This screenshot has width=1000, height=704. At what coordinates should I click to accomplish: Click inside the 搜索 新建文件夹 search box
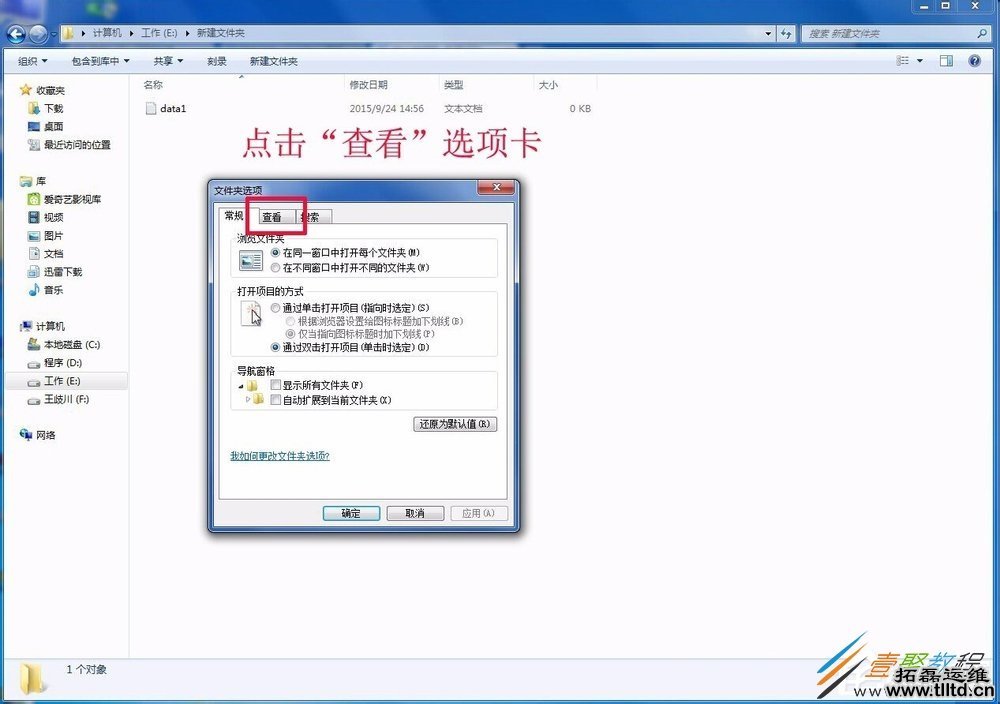click(x=890, y=33)
